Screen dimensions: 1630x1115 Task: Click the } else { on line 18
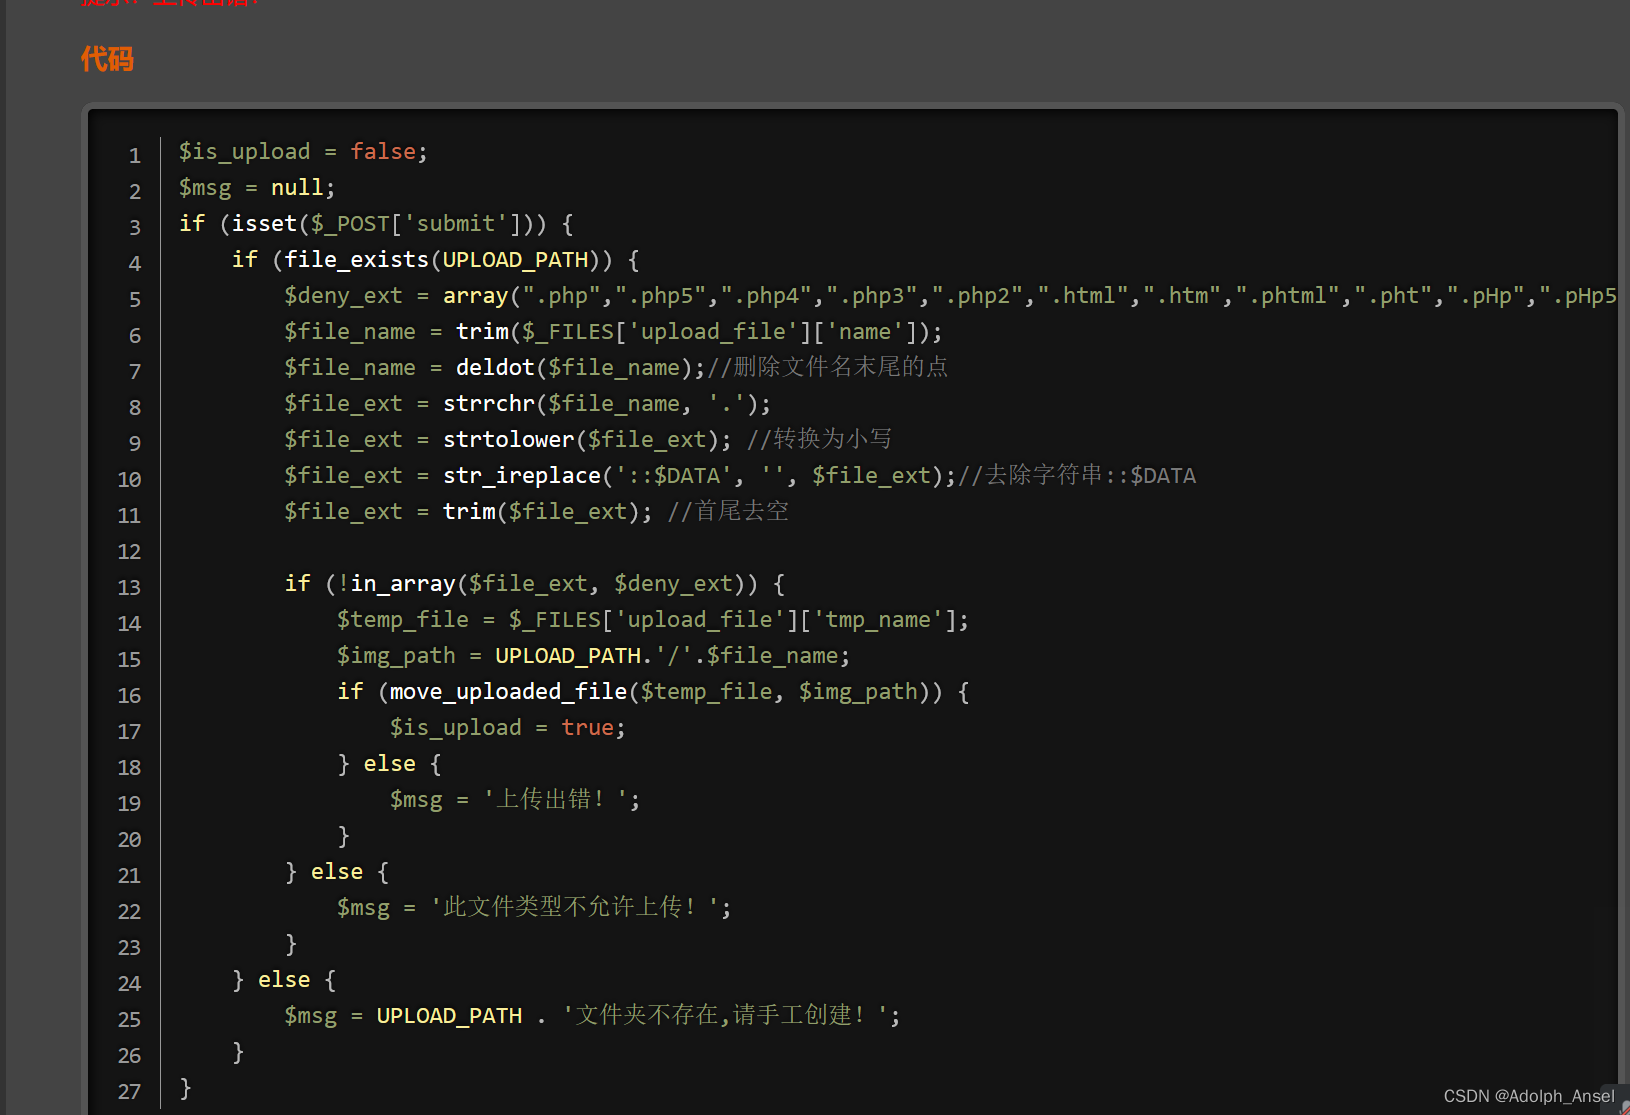click(x=389, y=763)
